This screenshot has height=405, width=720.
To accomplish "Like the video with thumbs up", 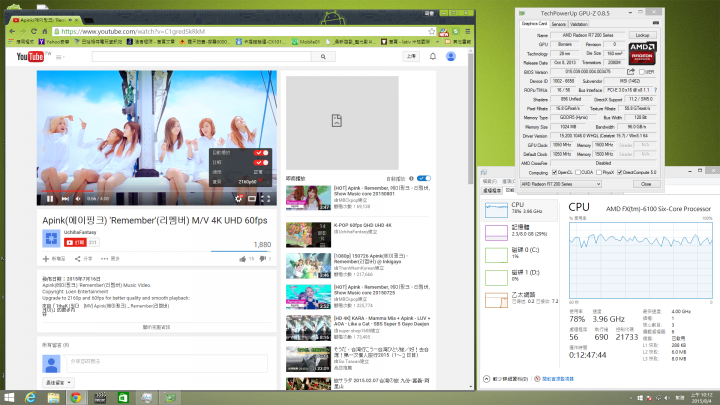I will 242,259.
